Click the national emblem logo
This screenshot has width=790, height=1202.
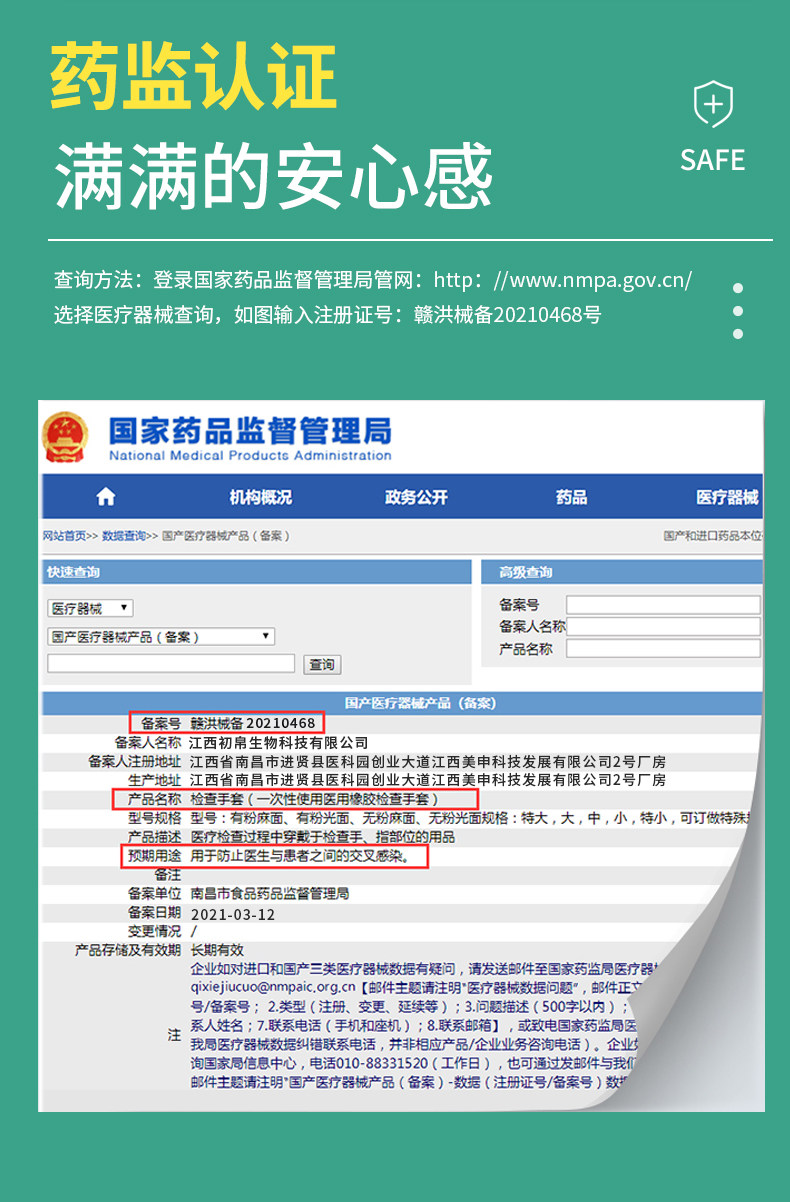(x=65, y=437)
